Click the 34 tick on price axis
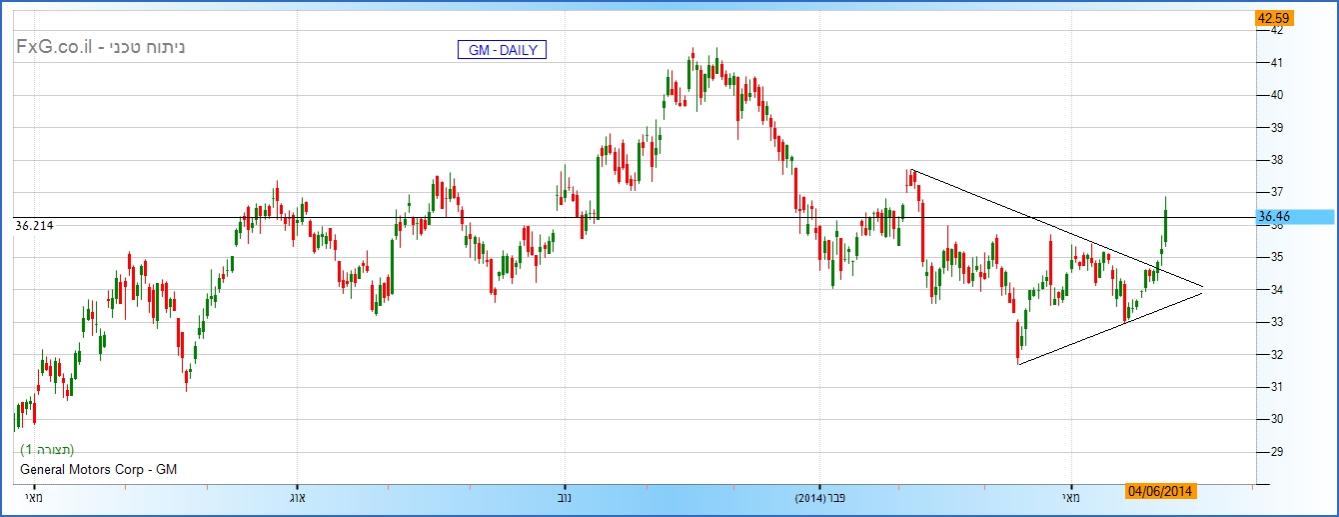1339x517 pixels. coord(1276,290)
